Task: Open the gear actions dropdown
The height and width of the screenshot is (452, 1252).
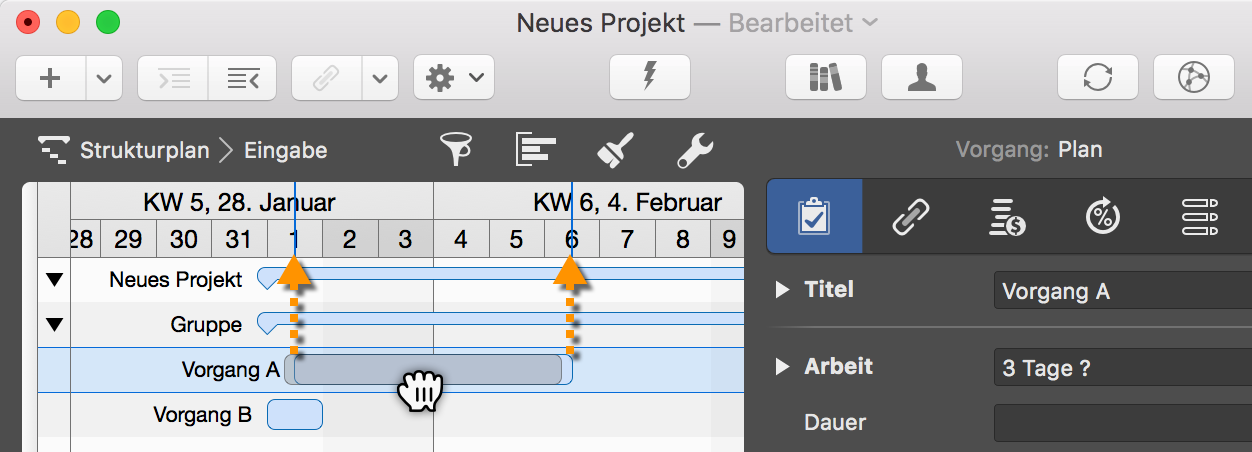Action: point(453,77)
